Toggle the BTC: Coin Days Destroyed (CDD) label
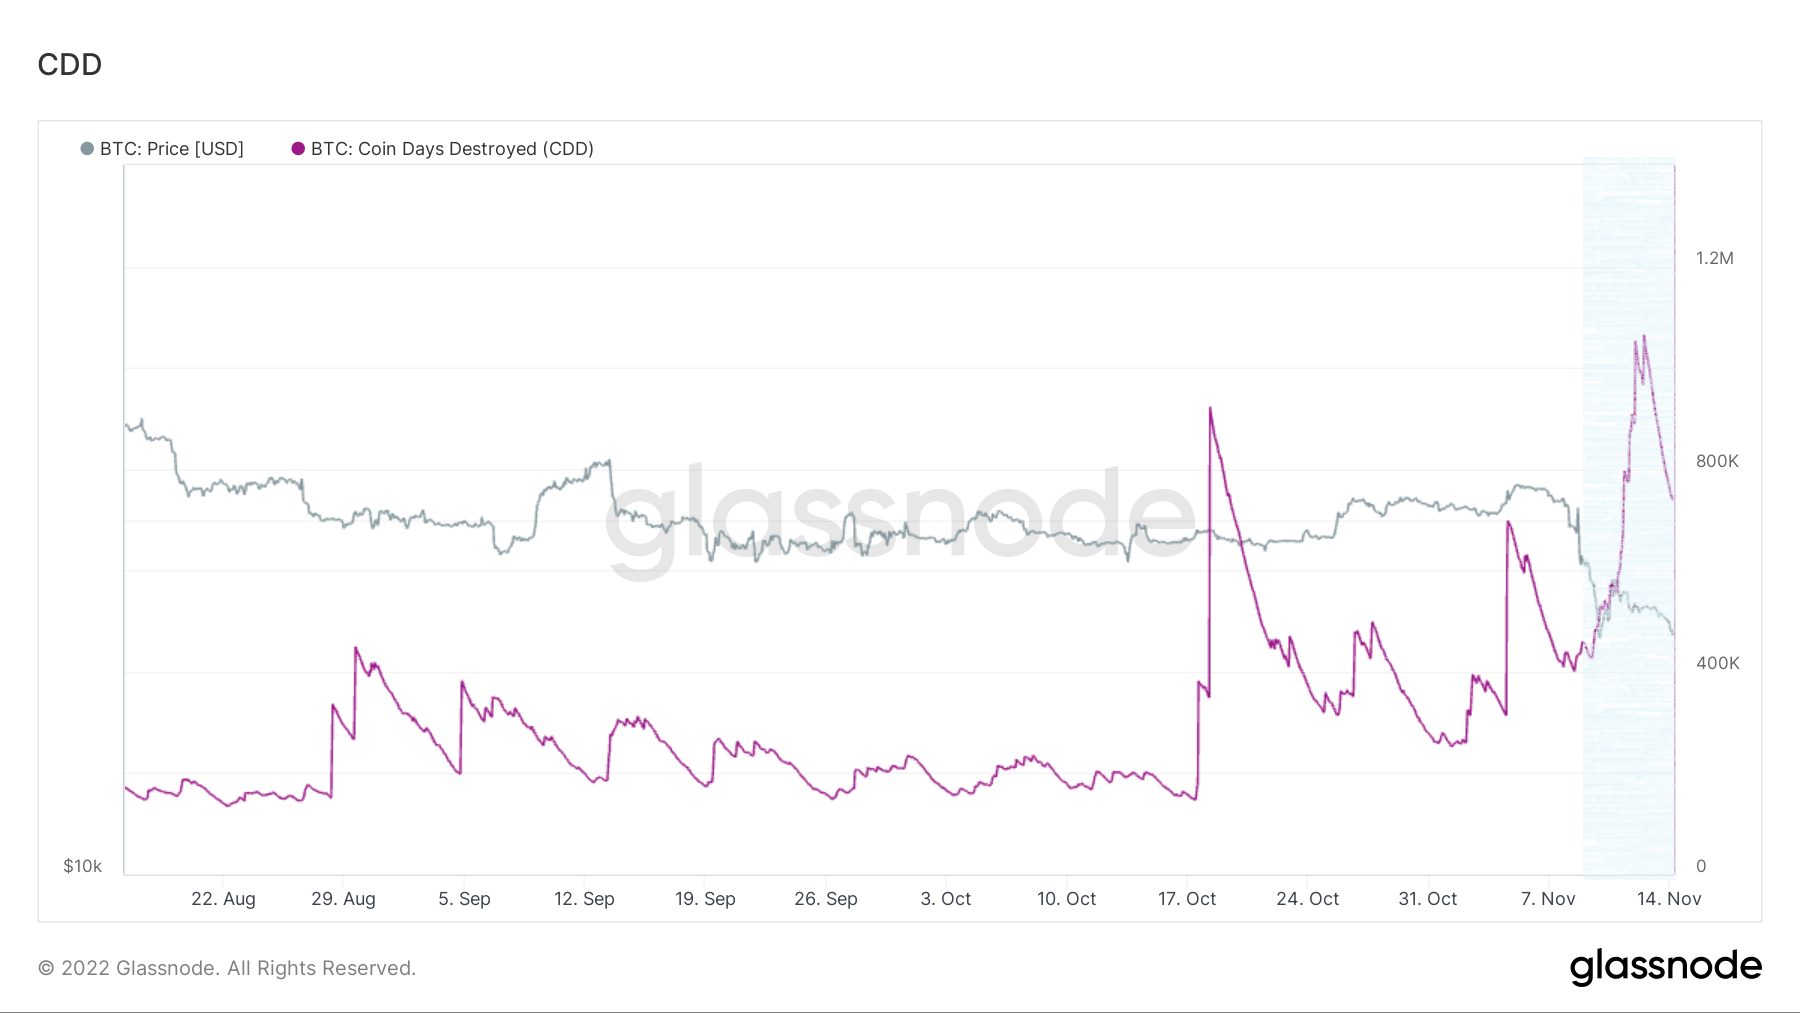The height and width of the screenshot is (1013, 1800). 452,149
